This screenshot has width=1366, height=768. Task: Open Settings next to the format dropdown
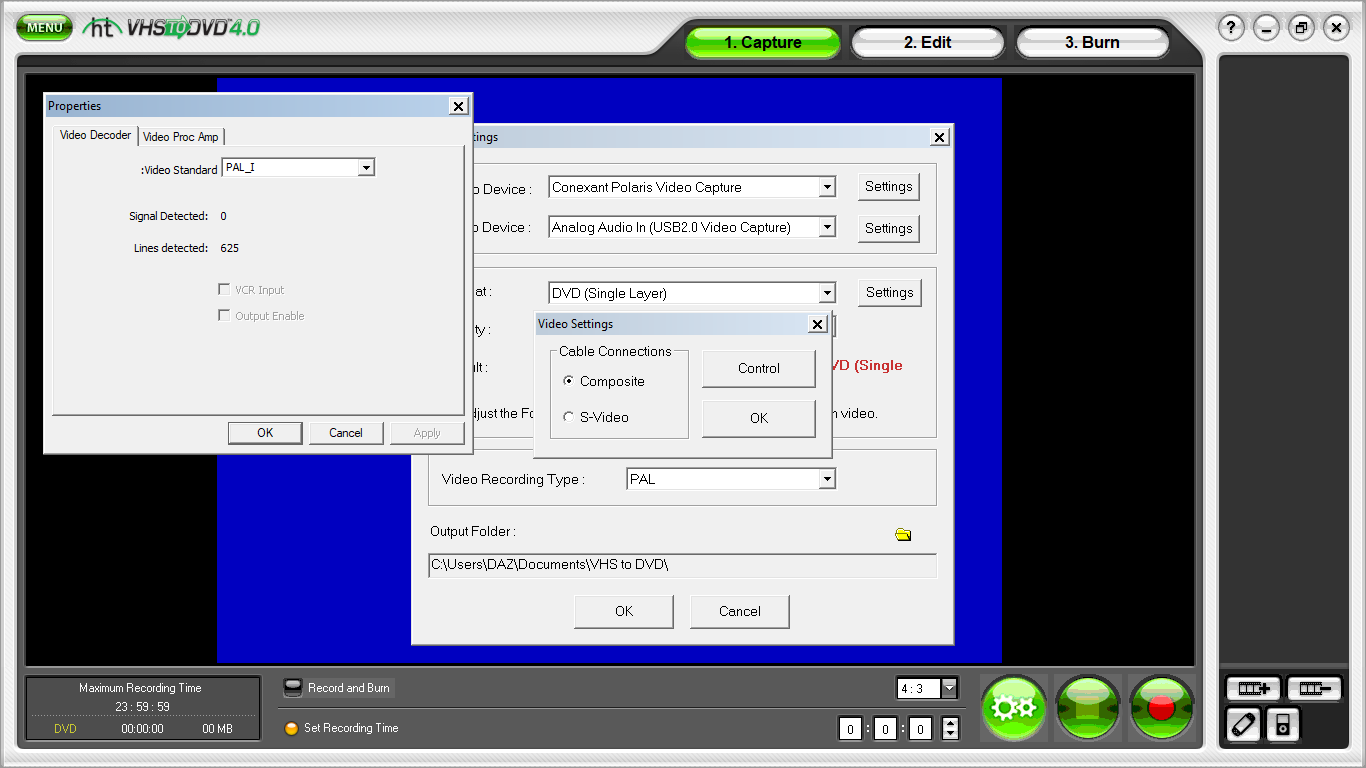(890, 292)
